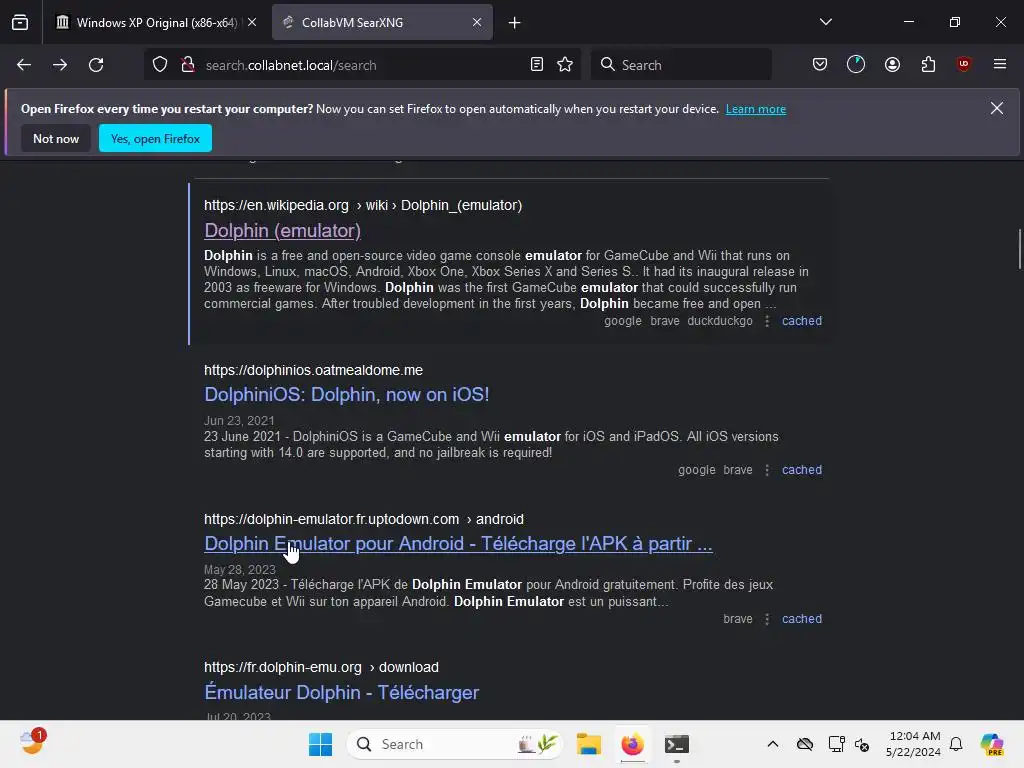Expand options dots on Wikipedia result
This screenshot has width=1024, height=768.
(767, 321)
